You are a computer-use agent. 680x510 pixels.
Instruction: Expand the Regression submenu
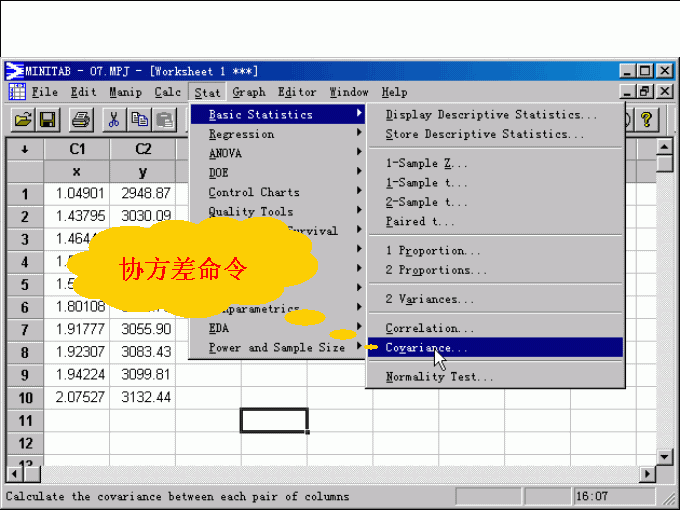[x=241, y=134]
